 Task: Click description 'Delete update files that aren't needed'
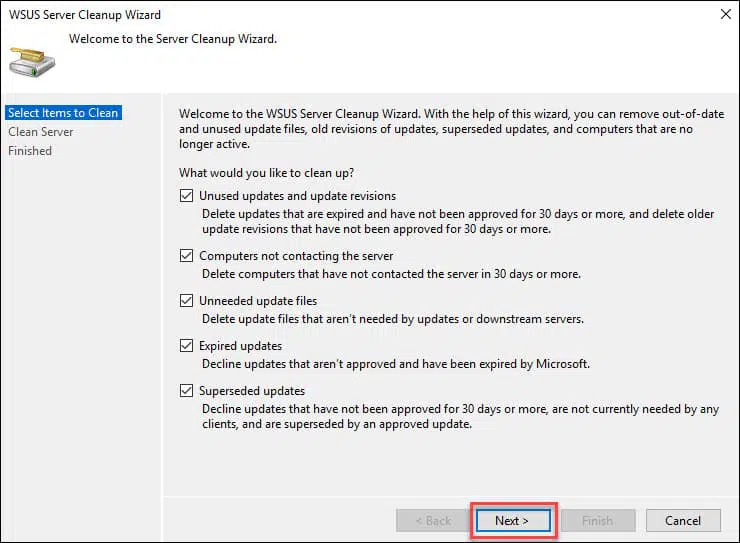(x=393, y=319)
